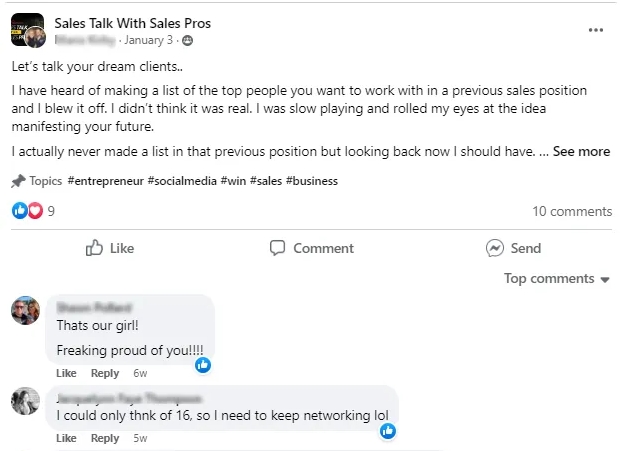Open the #entrepreneur hashtag topic

click(x=105, y=181)
